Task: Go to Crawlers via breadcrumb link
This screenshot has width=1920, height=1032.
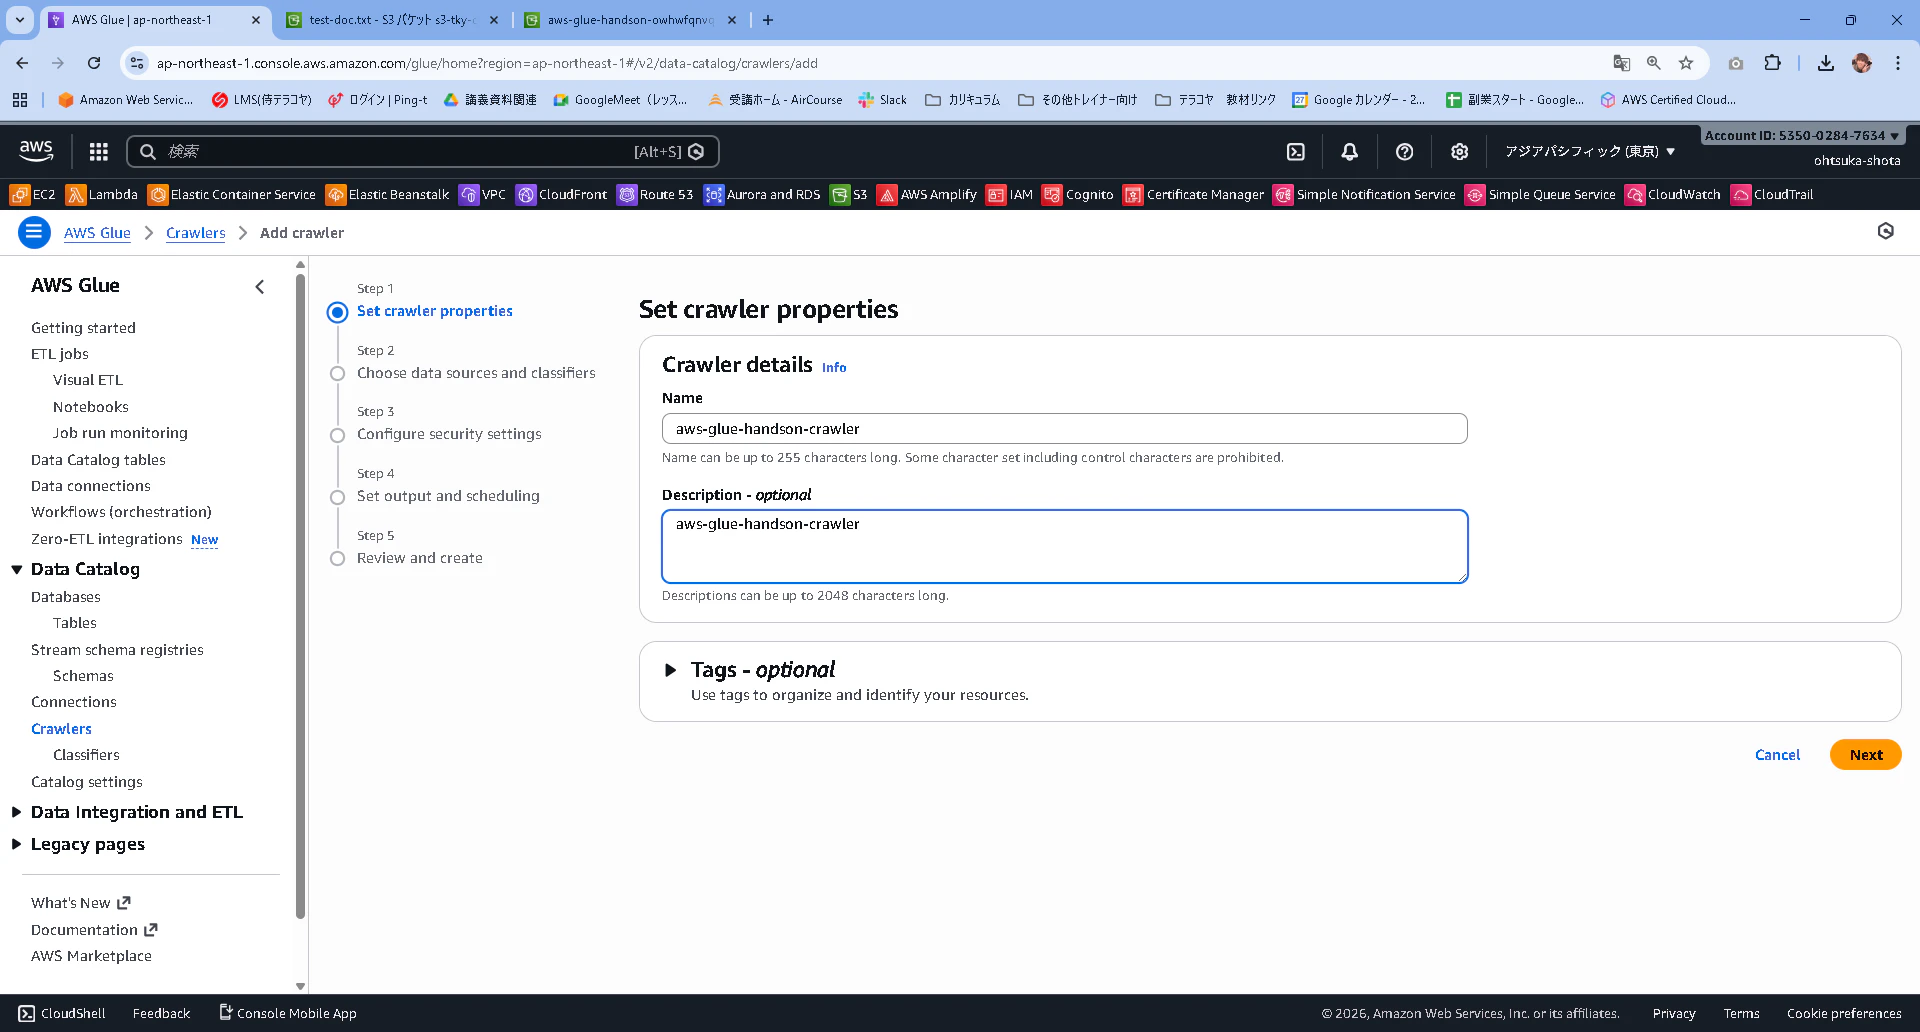Action: [196, 233]
